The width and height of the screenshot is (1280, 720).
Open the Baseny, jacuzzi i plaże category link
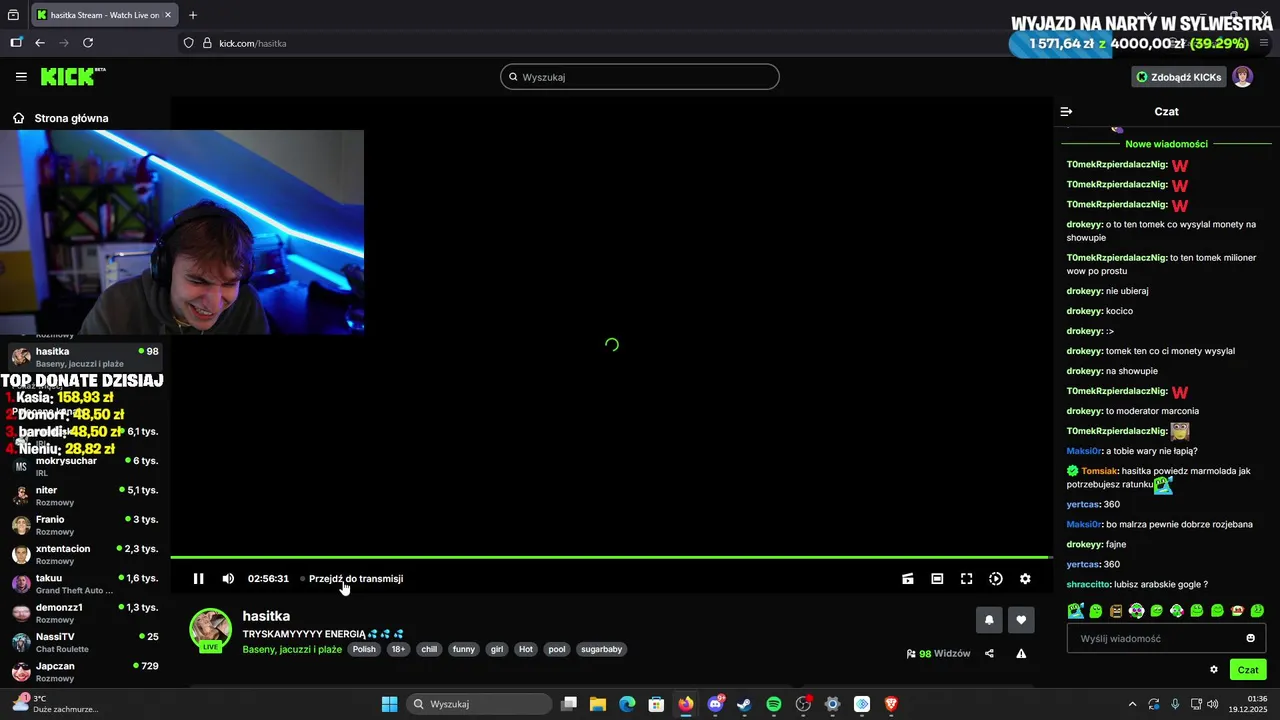292,649
